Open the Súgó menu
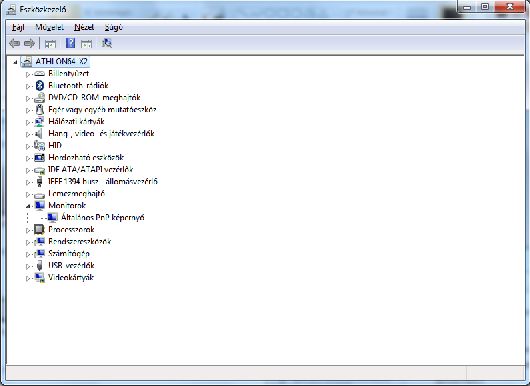The width and height of the screenshot is (530, 386). pyautogui.click(x=113, y=27)
